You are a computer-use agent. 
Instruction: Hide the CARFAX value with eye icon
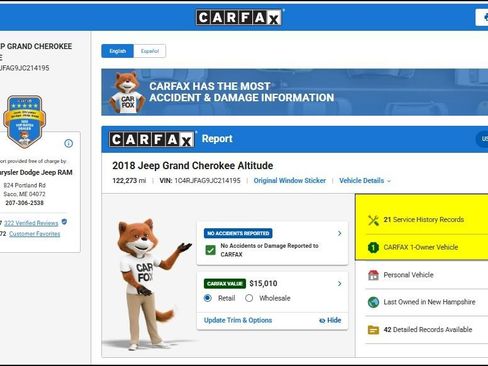330,320
